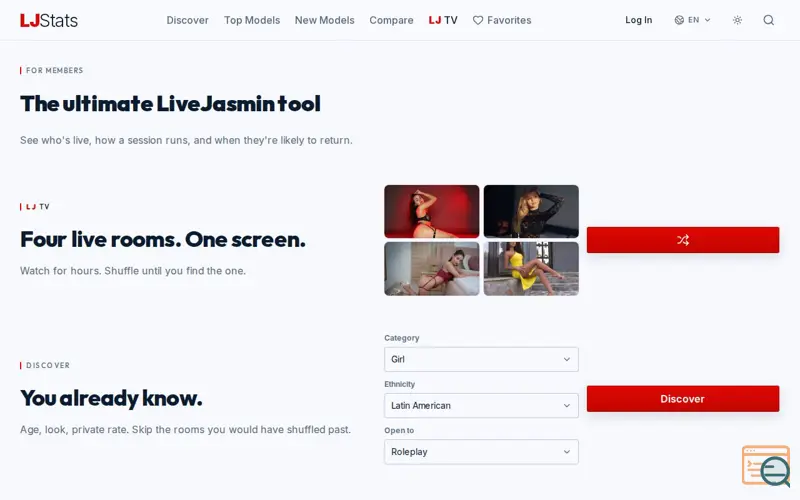Open the yellow-dress live room thumbnail

pos(531,269)
